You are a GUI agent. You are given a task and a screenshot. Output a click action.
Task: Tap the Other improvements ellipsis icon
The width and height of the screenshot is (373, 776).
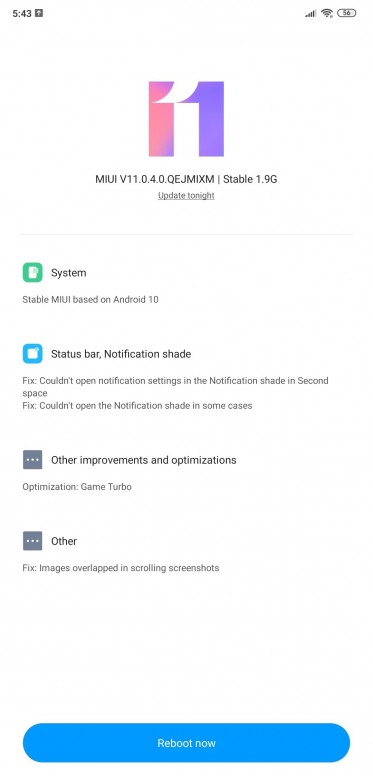pos(33,460)
